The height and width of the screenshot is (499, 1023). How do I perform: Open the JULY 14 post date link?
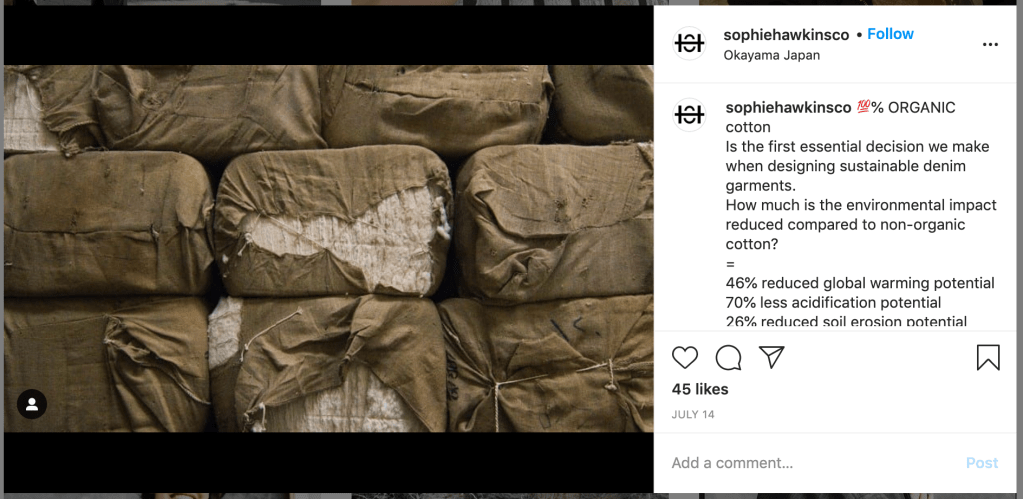click(x=693, y=415)
